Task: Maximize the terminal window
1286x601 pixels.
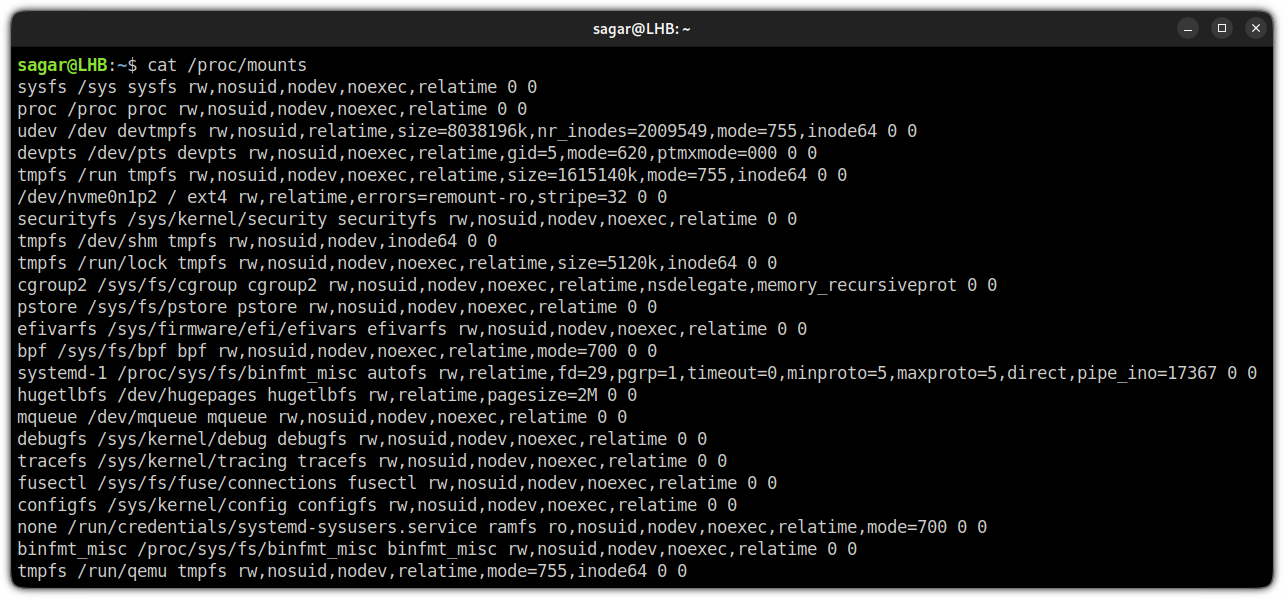Action: tap(1221, 29)
